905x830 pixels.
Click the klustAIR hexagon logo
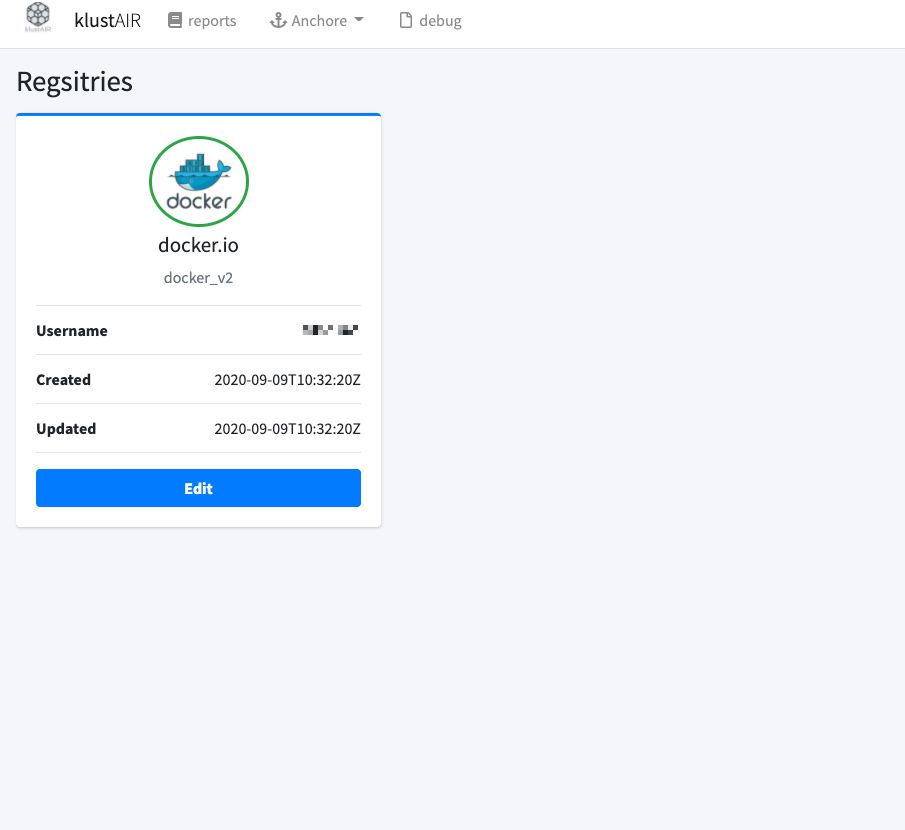[38, 17]
